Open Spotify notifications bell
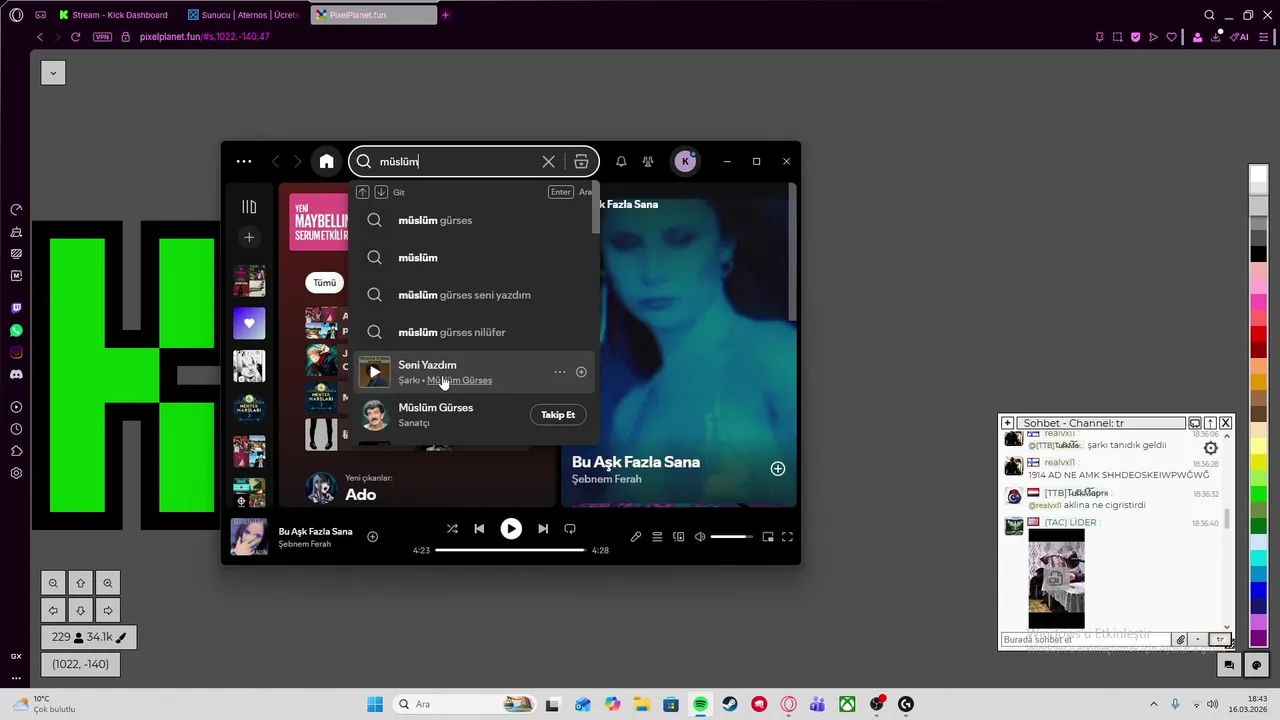The image size is (1280, 720). [x=621, y=161]
